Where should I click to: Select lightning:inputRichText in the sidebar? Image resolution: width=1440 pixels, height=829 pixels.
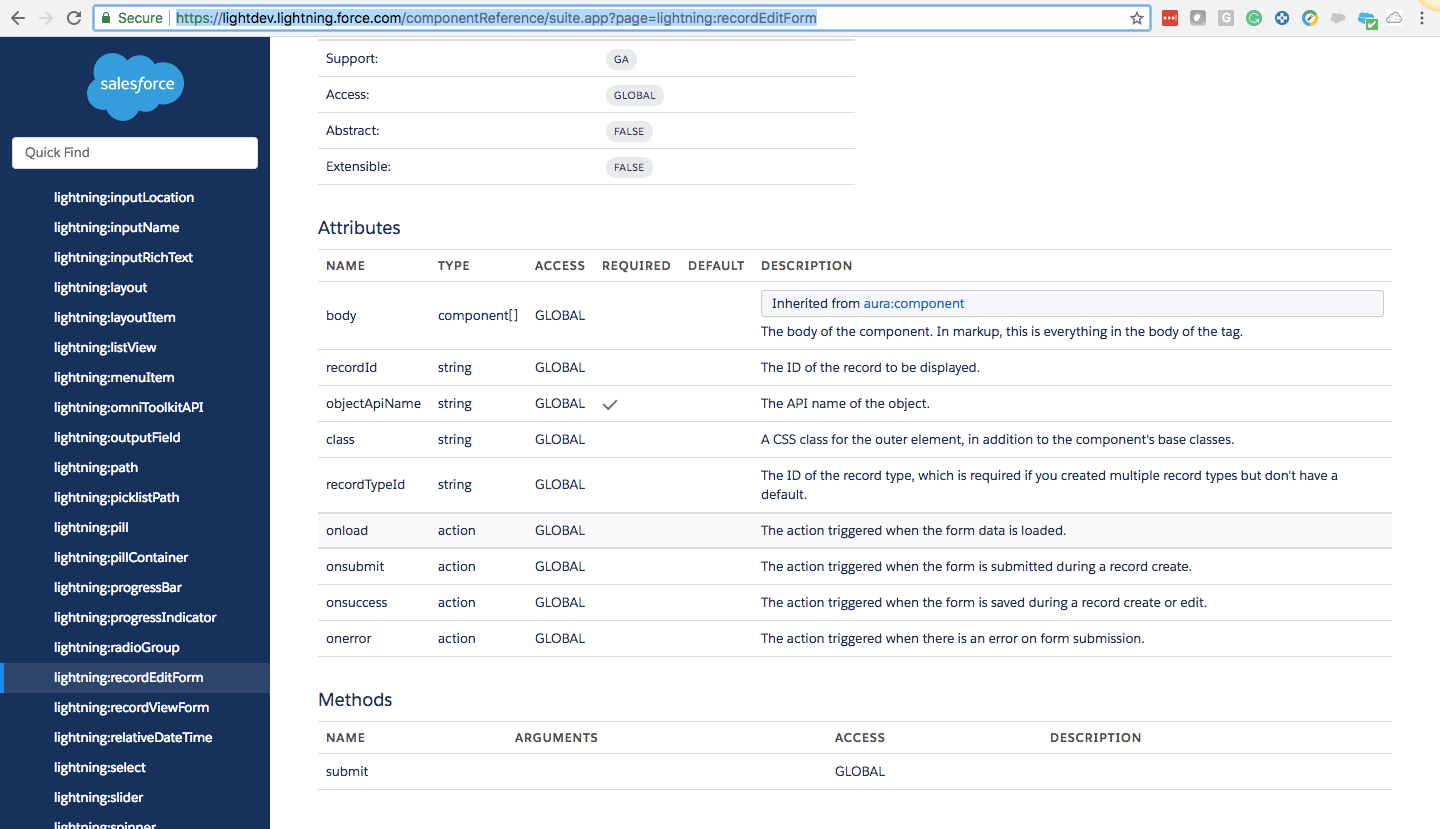[x=124, y=258]
